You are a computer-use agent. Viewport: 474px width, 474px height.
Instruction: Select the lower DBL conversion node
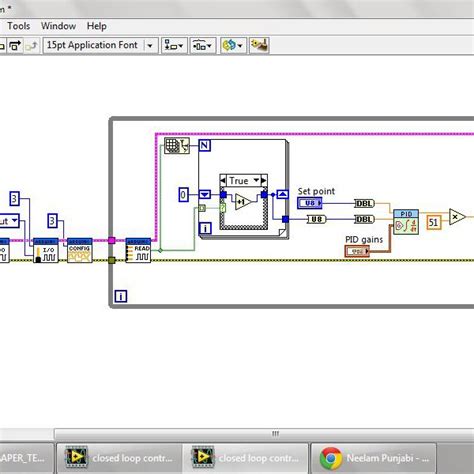pyautogui.click(x=364, y=219)
